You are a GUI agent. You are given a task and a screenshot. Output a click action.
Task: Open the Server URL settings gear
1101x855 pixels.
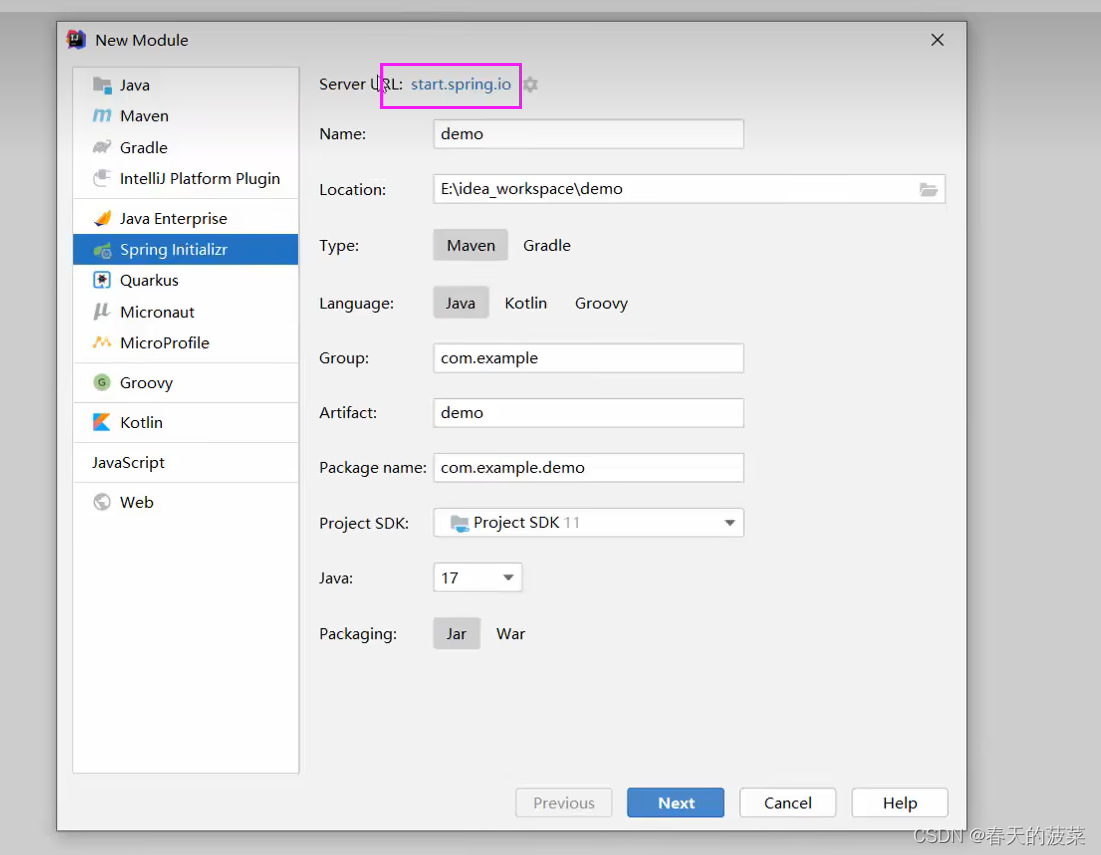(530, 85)
